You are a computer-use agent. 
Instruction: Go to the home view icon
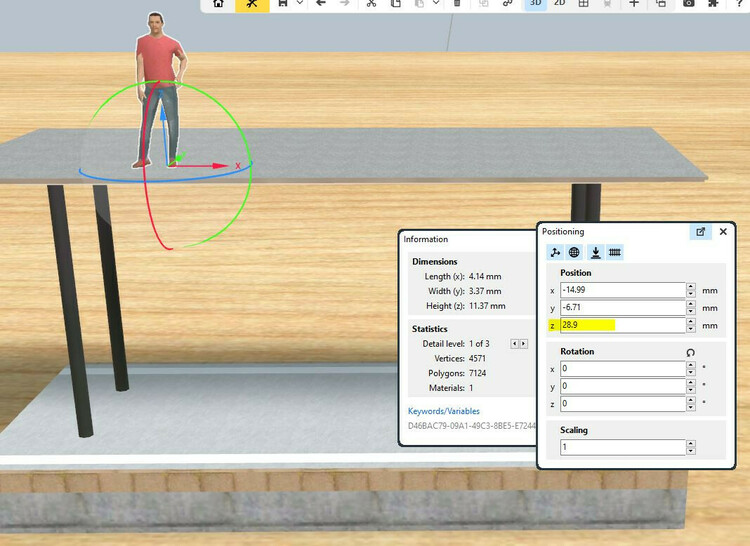coord(219,3)
